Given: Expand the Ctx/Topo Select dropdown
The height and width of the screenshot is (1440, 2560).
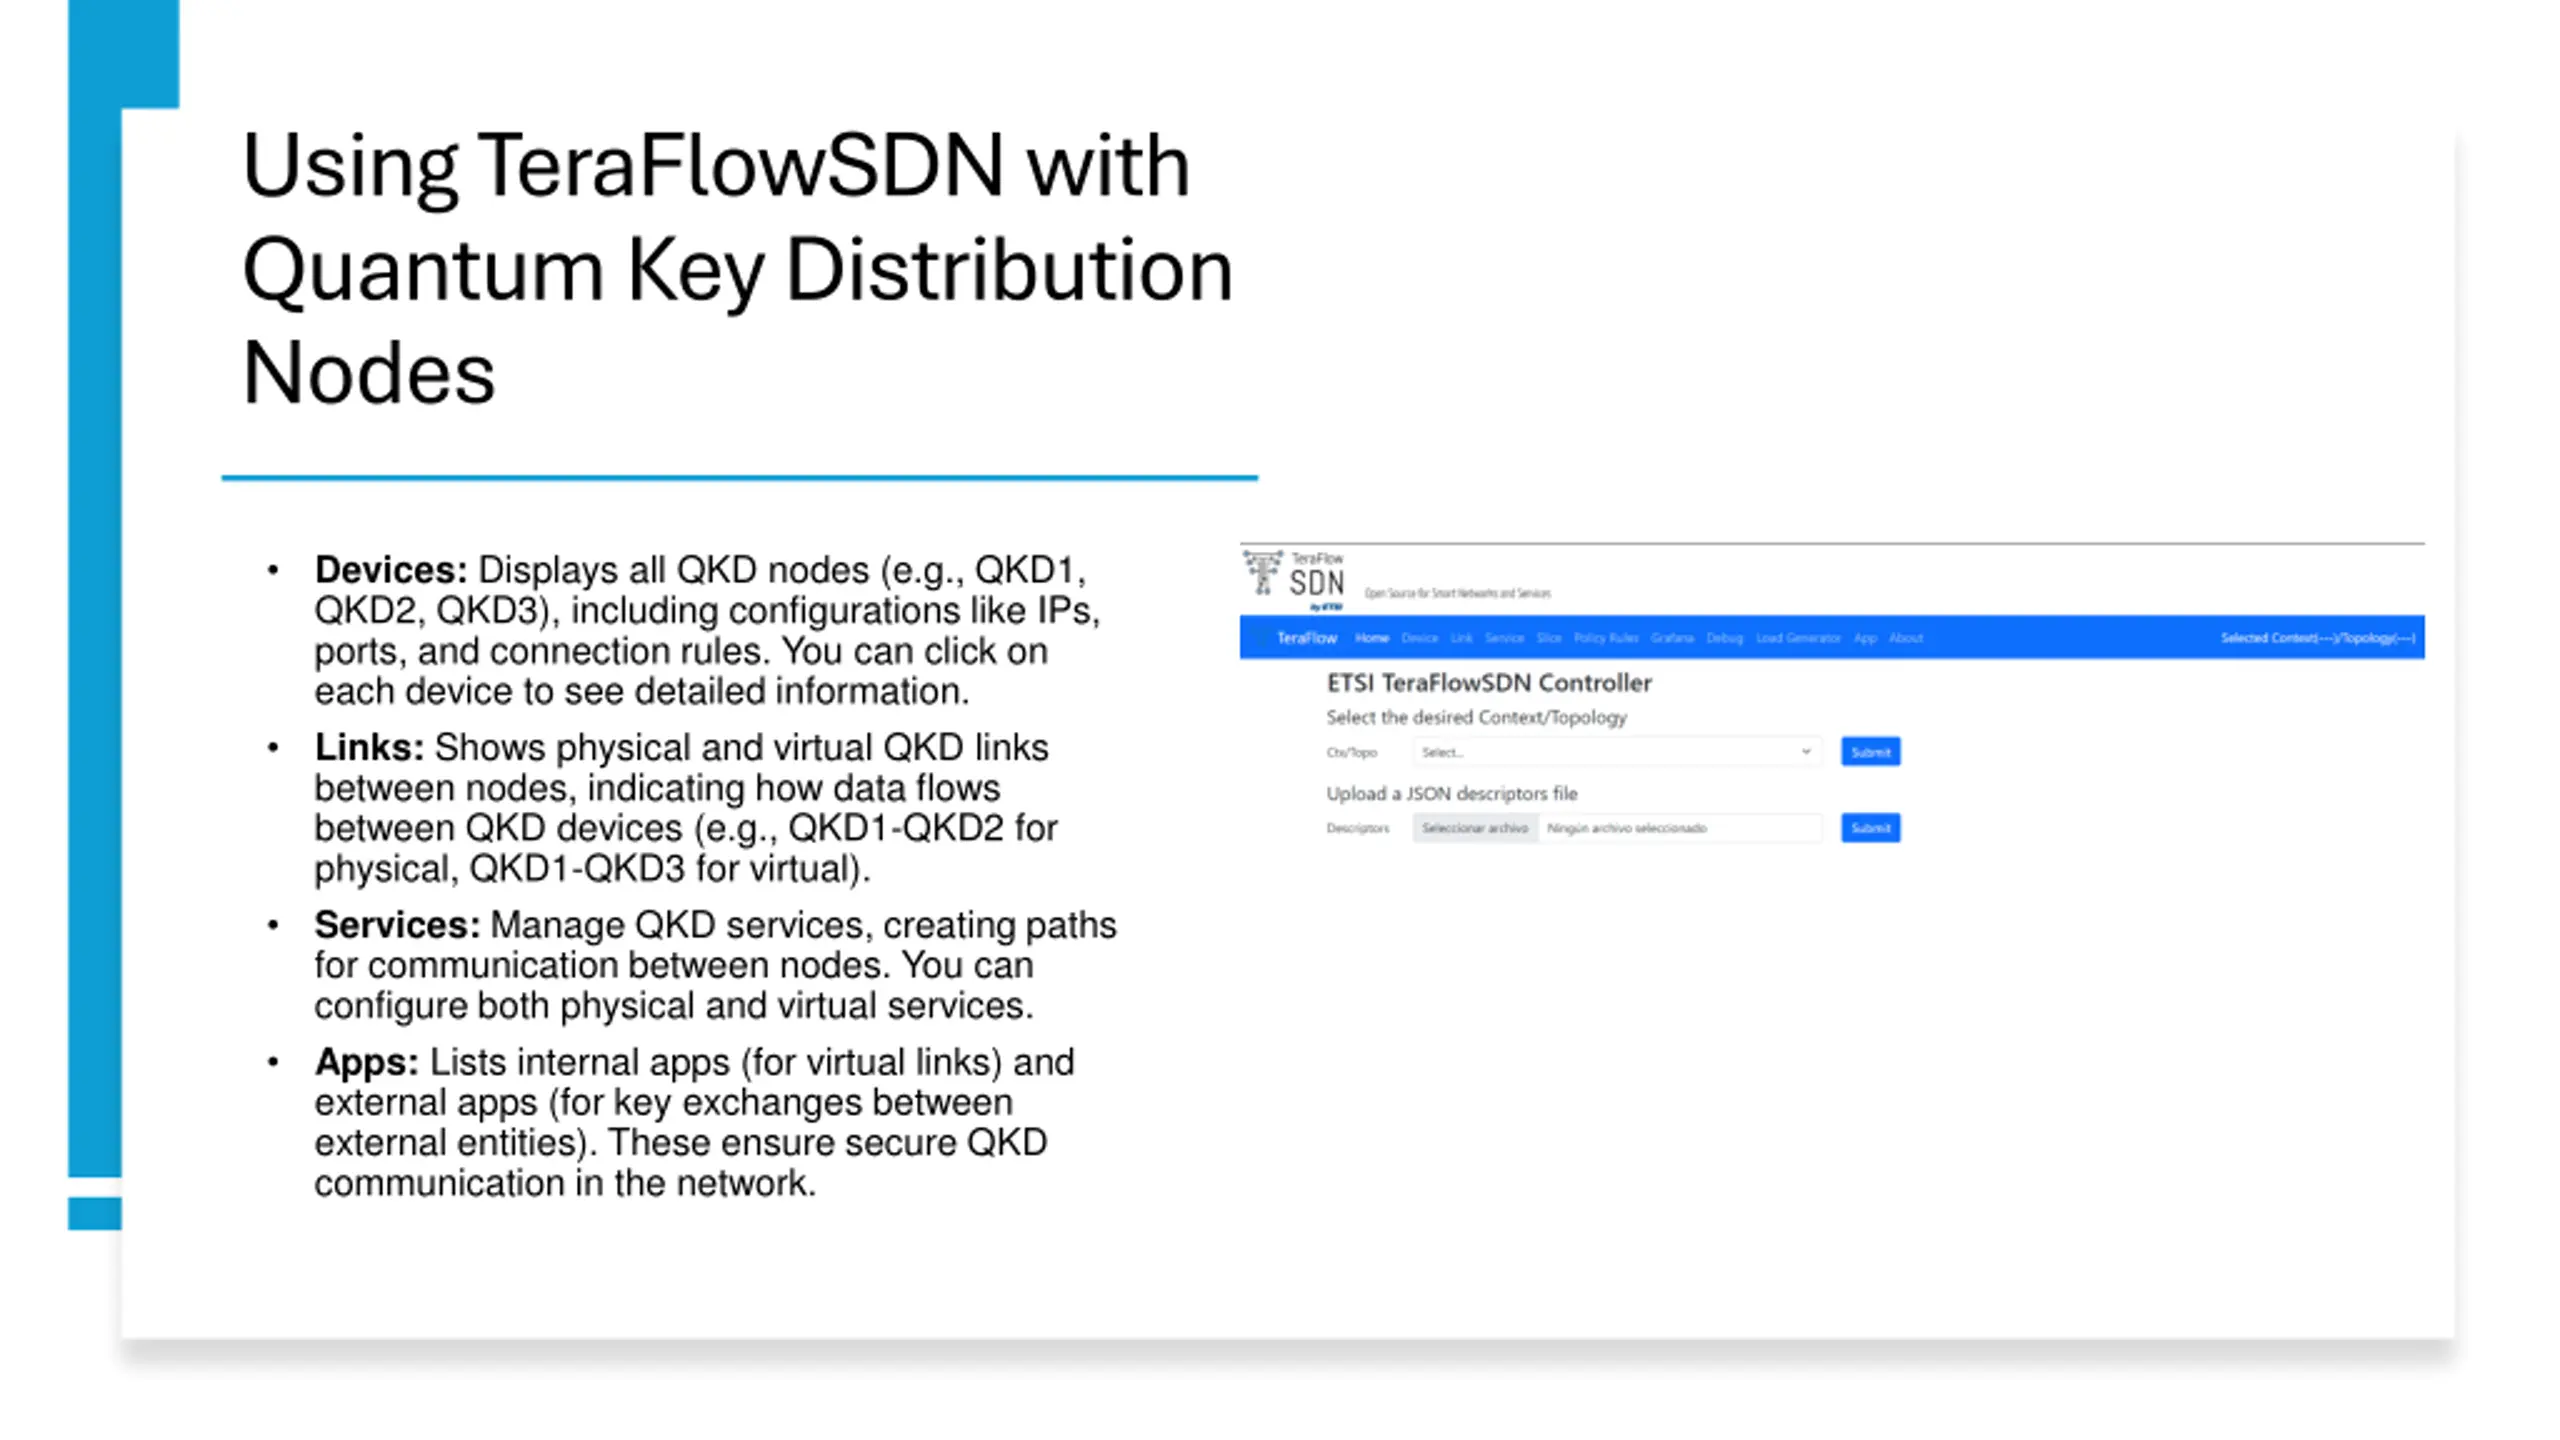Looking at the screenshot, I should 1616,752.
